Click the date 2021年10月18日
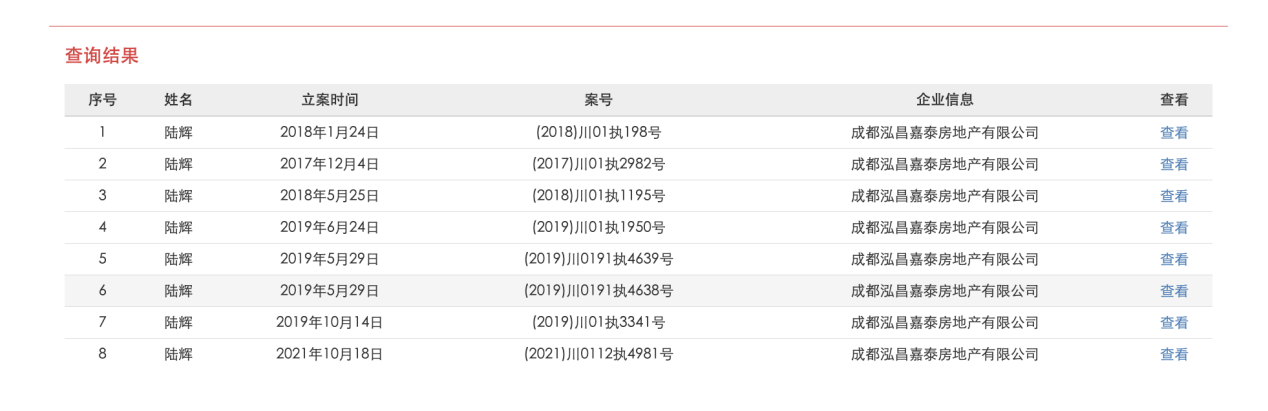1268x411 pixels. [329, 354]
